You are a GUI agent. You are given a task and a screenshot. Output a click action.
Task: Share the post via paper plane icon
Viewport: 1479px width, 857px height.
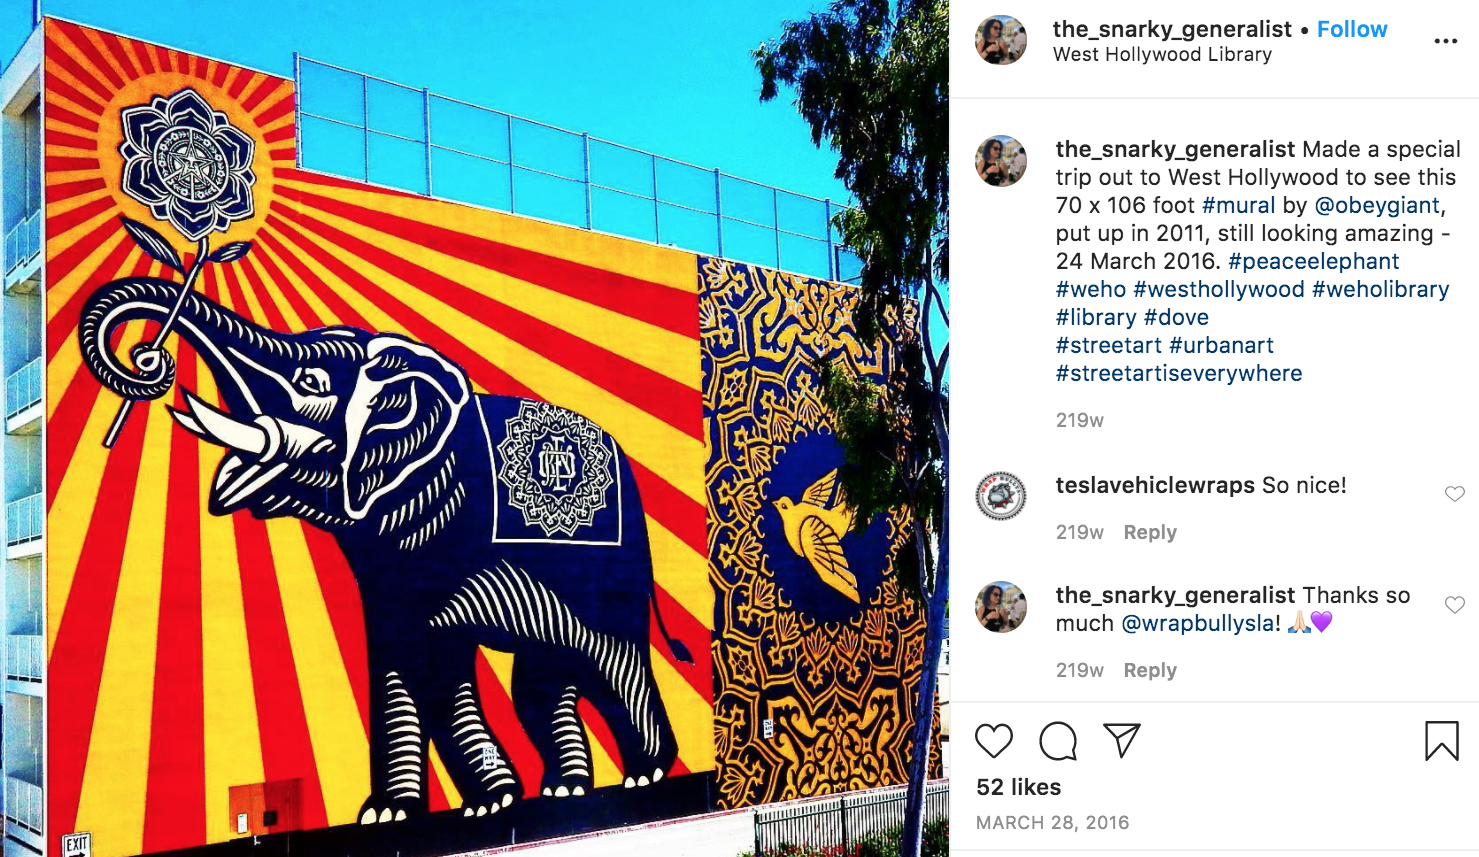coord(1122,740)
